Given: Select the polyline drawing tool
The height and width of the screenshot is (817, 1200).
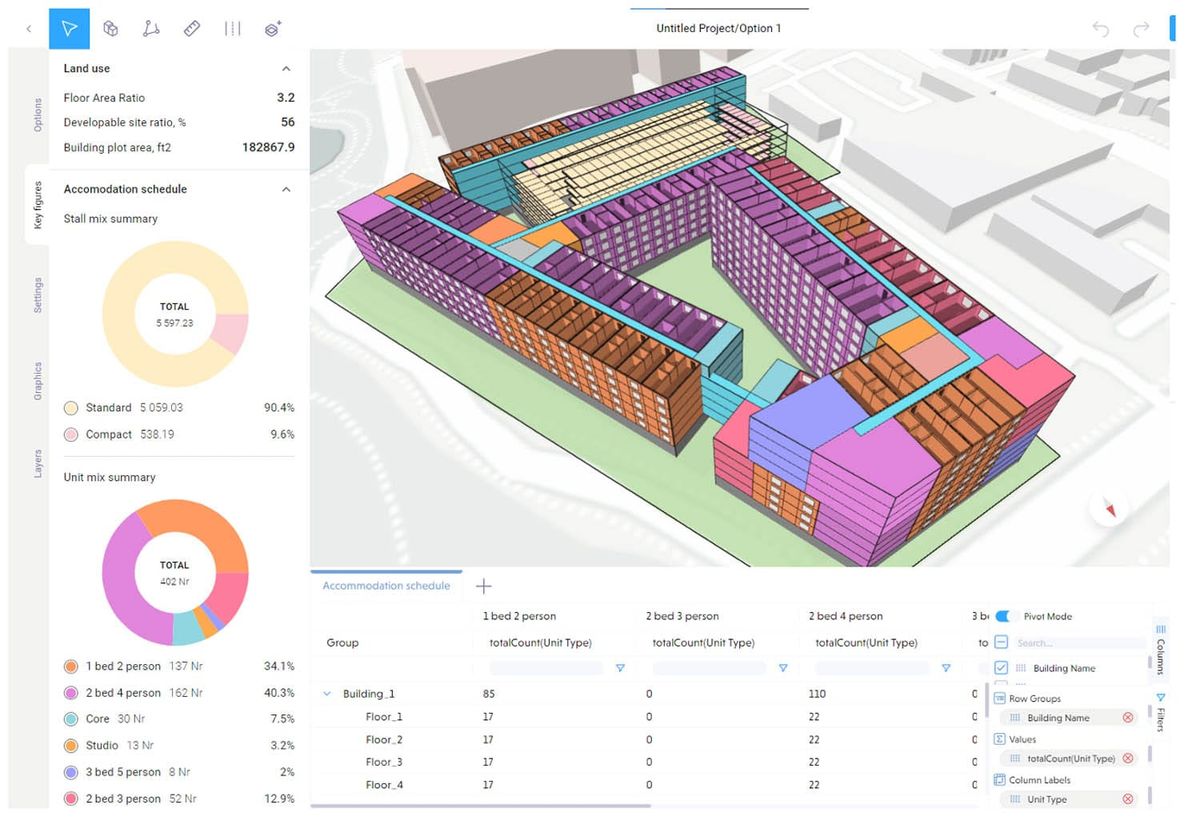Looking at the screenshot, I should (151, 28).
